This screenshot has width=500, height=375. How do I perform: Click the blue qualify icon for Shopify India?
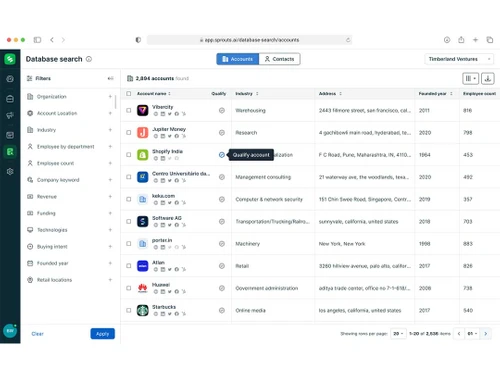(x=222, y=155)
